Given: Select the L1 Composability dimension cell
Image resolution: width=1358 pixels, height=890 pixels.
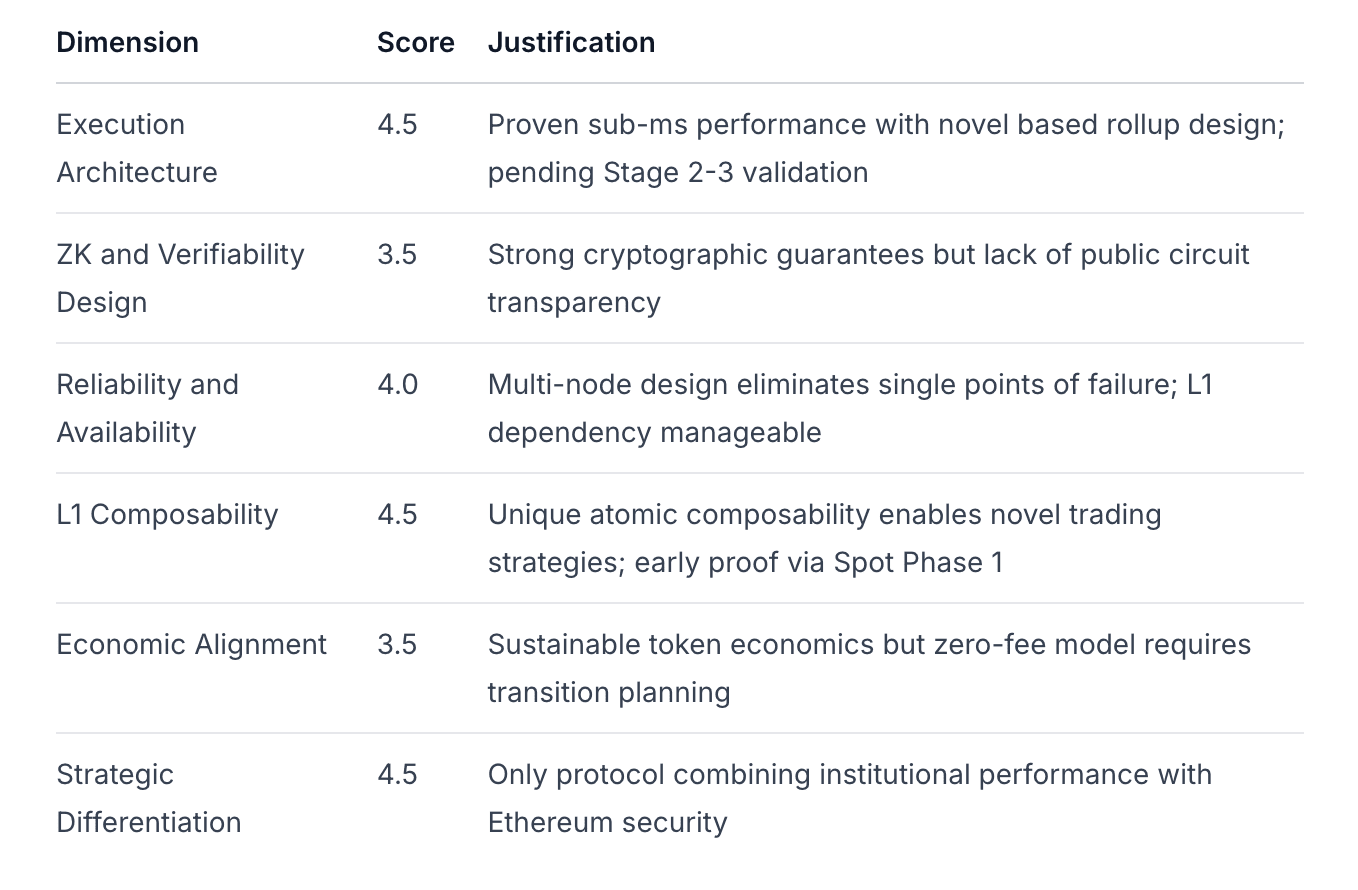Looking at the screenshot, I should [x=167, y=514].
